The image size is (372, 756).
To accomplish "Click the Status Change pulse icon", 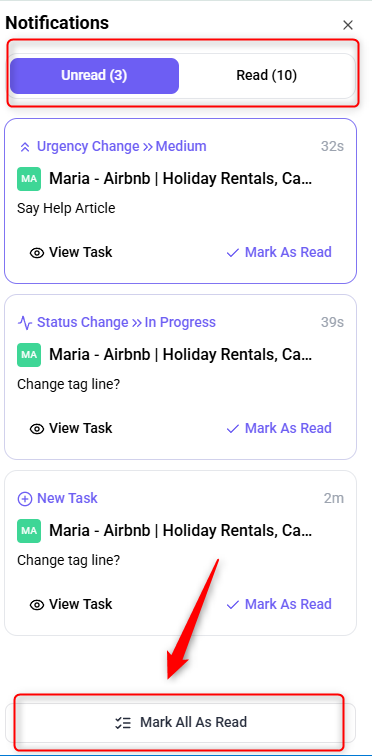I will [x=25, y=323].
